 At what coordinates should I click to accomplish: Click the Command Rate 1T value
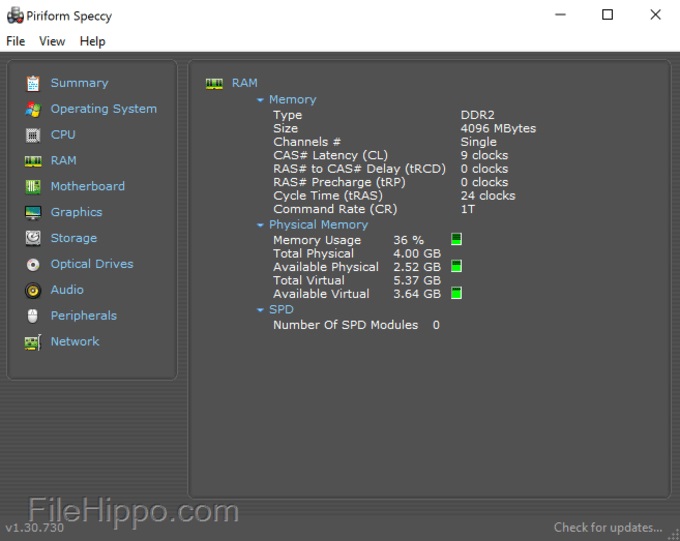coord(468,209)
